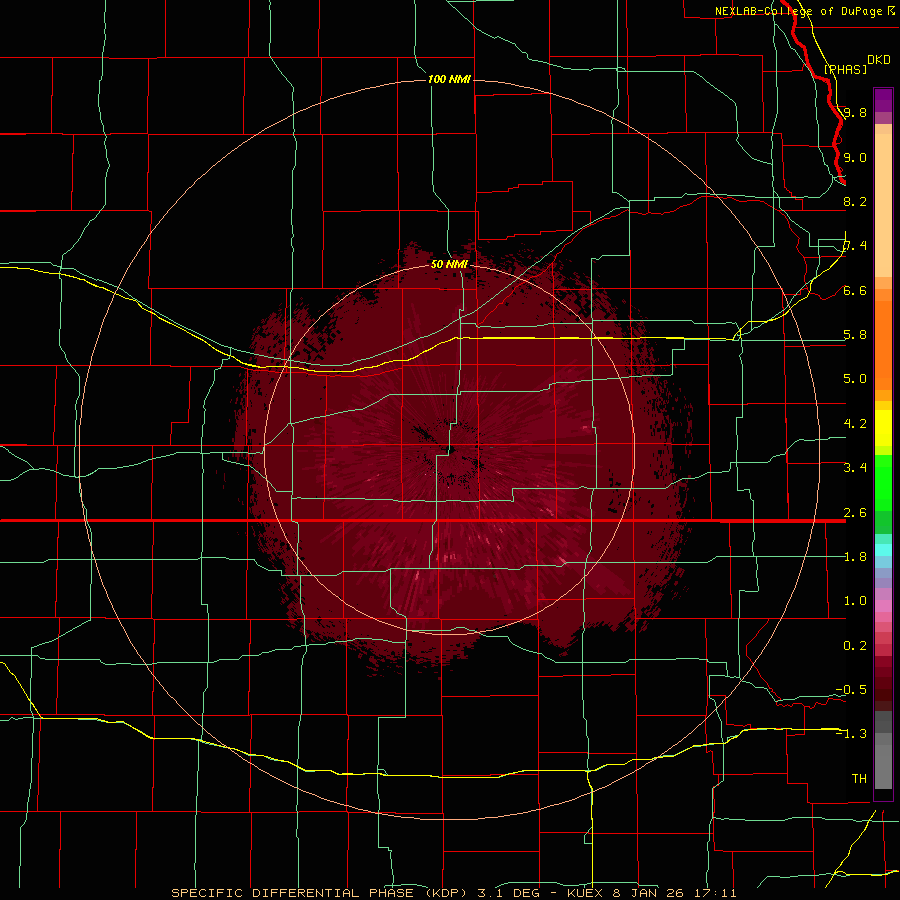Pick the light peach segment beside 8.2

tap(883, 205)
